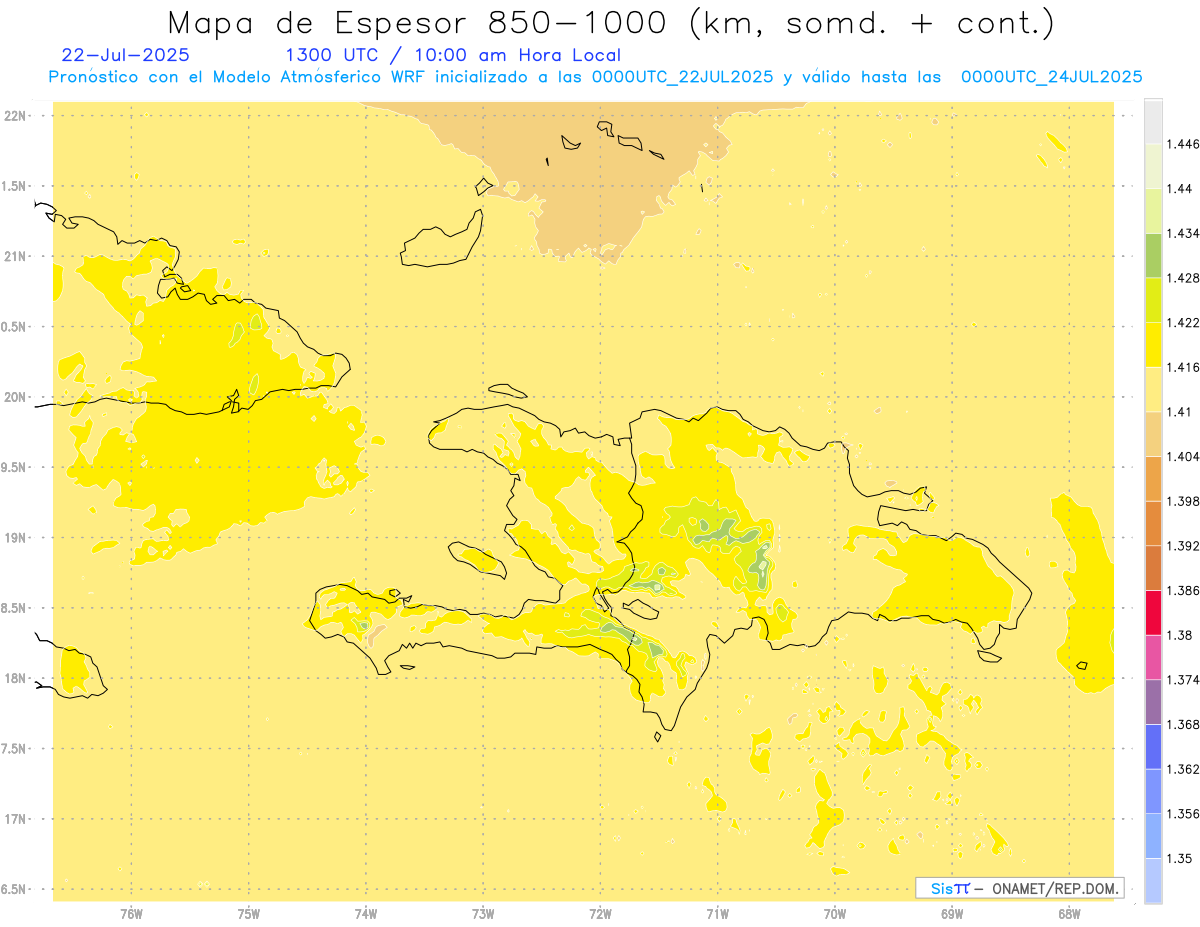The height and width of the screenshot is (927, 1200).
Task: Click the '20N' latitude axis label
Action: coord(15,397)
